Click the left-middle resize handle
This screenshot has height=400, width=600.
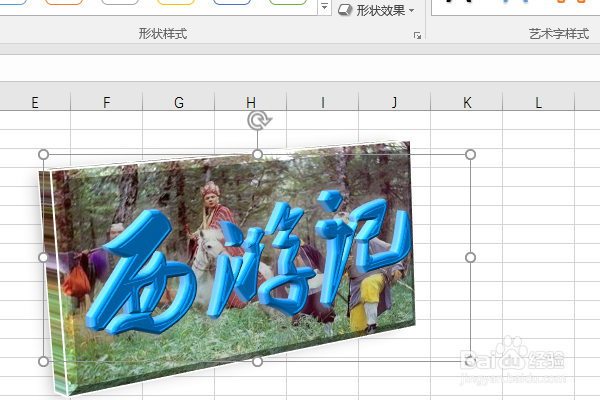[x=44, y=258]
